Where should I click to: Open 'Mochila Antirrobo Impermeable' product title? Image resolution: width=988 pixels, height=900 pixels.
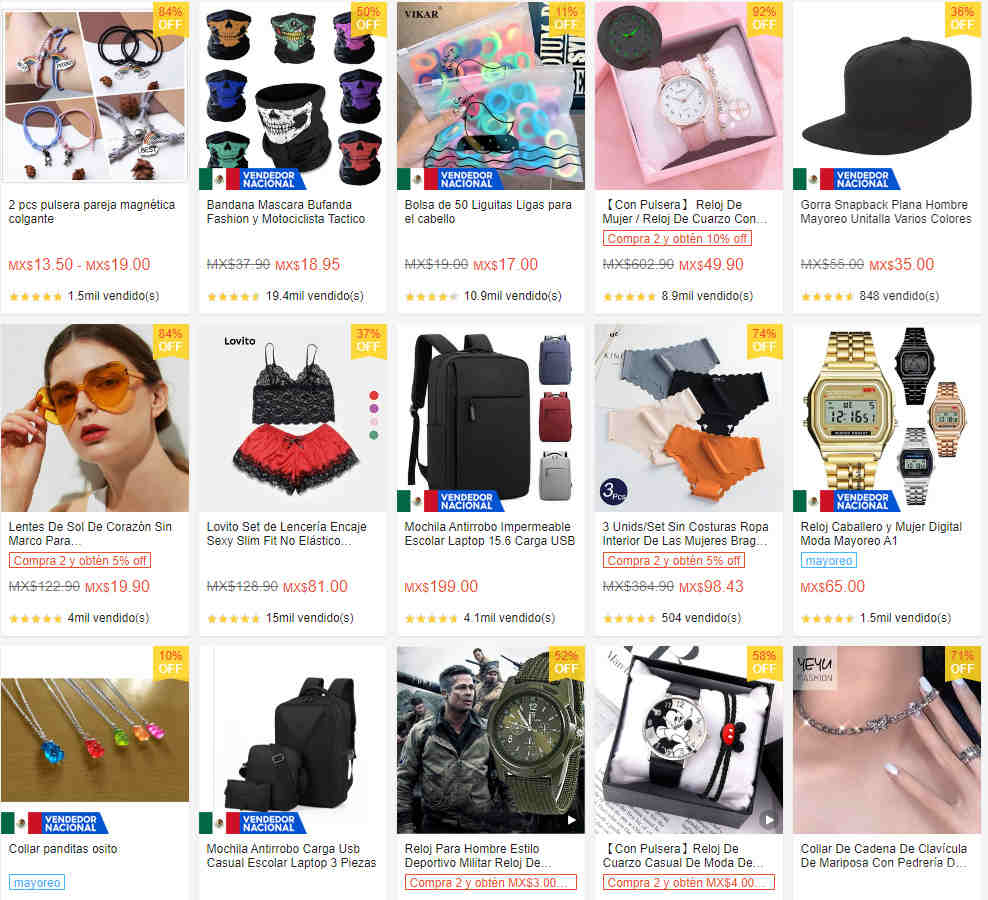coord(490,533)
